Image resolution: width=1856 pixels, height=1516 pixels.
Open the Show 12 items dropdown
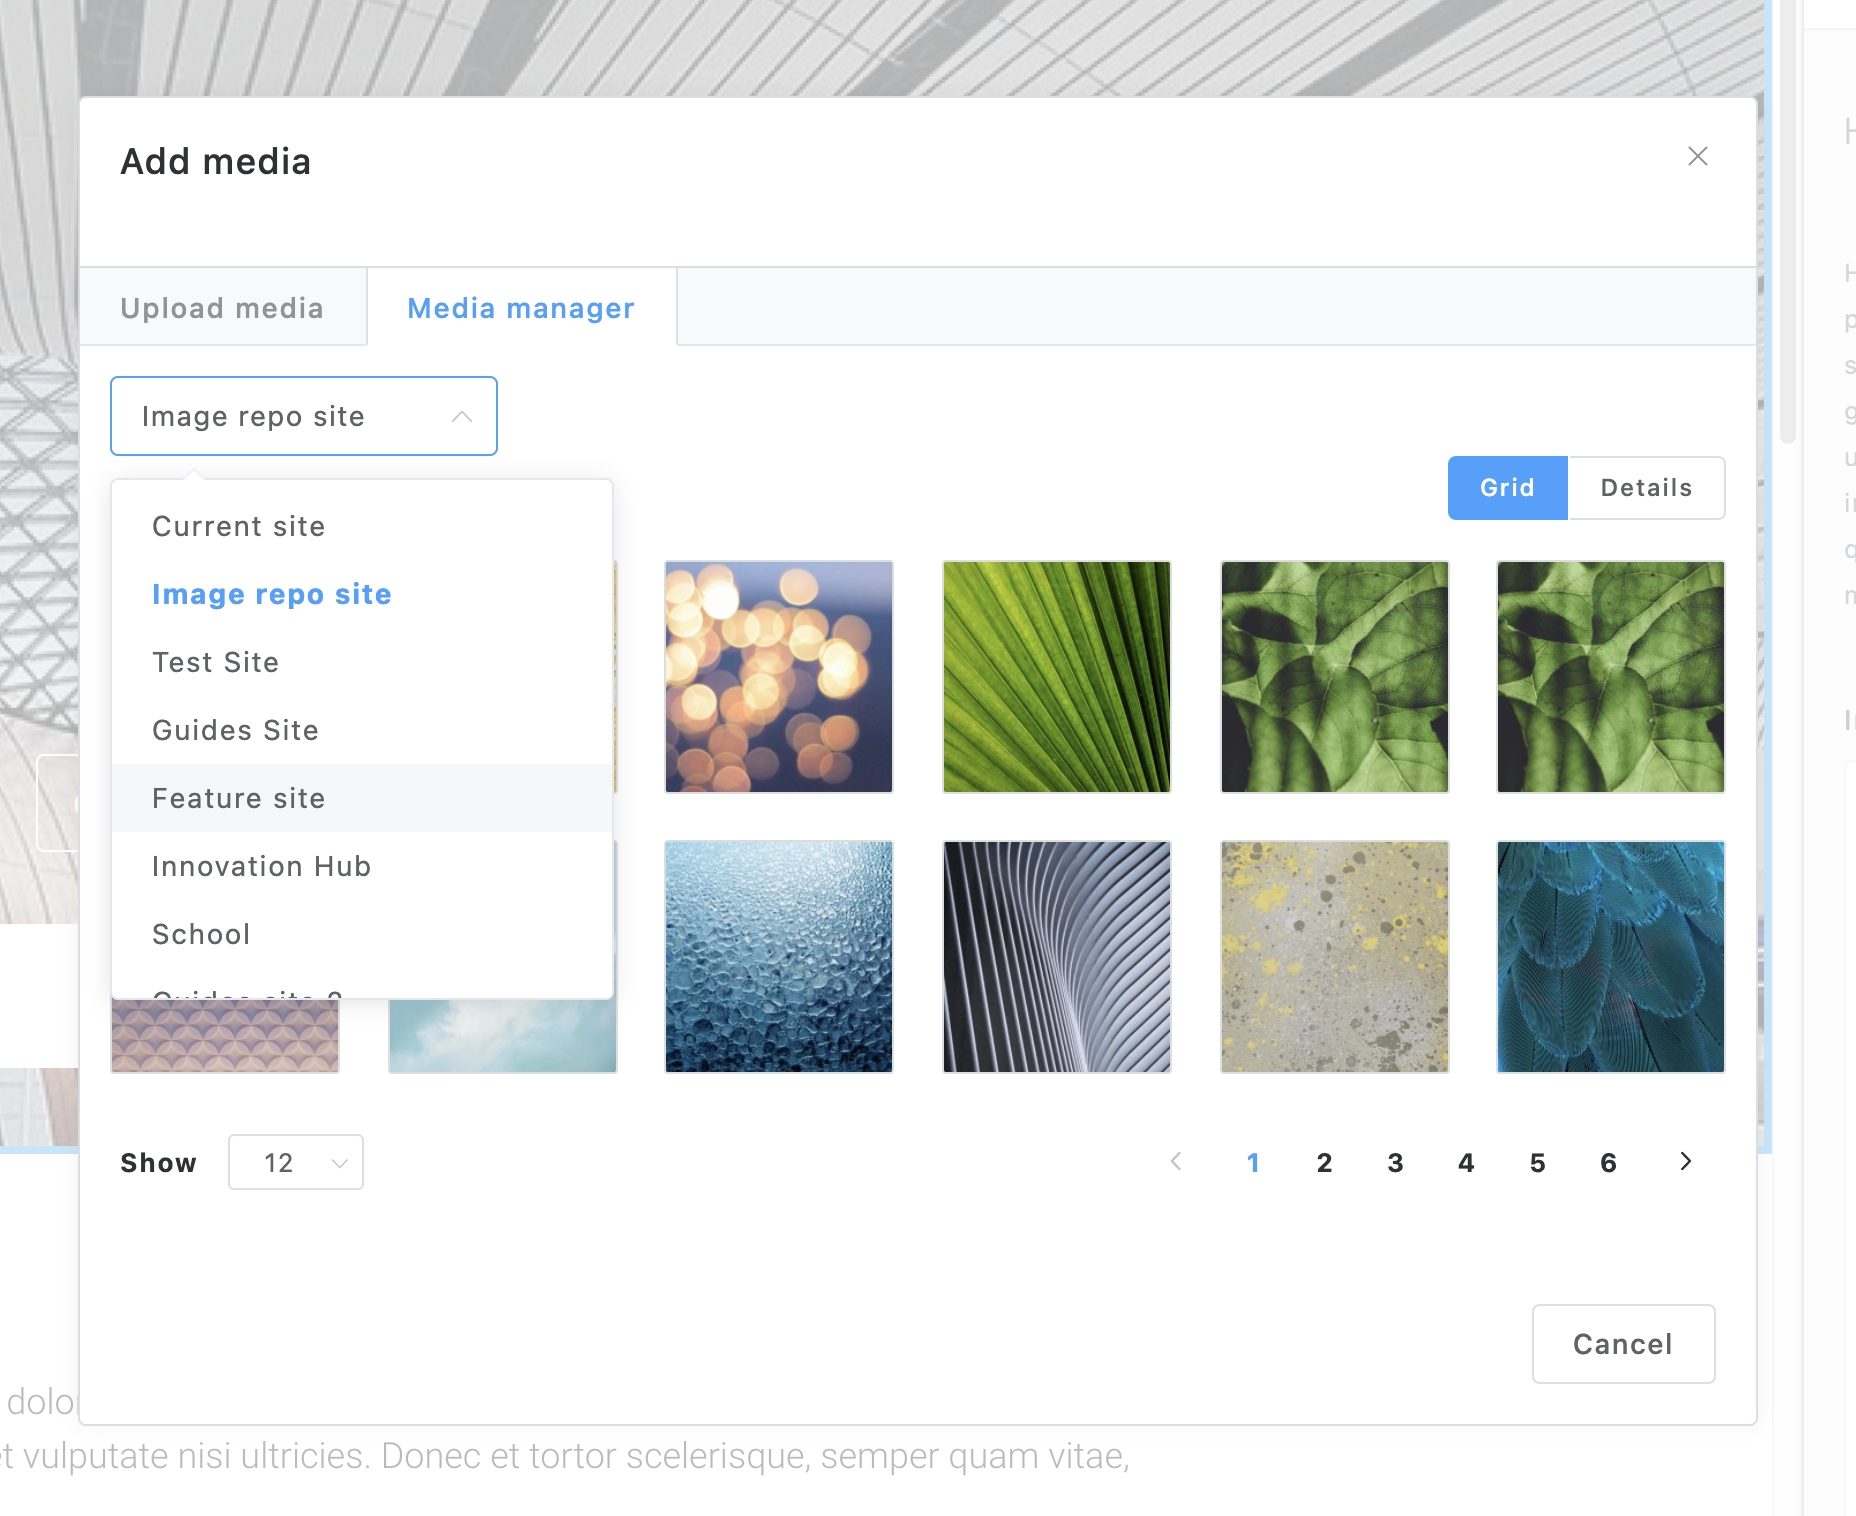click(295, 1162)
